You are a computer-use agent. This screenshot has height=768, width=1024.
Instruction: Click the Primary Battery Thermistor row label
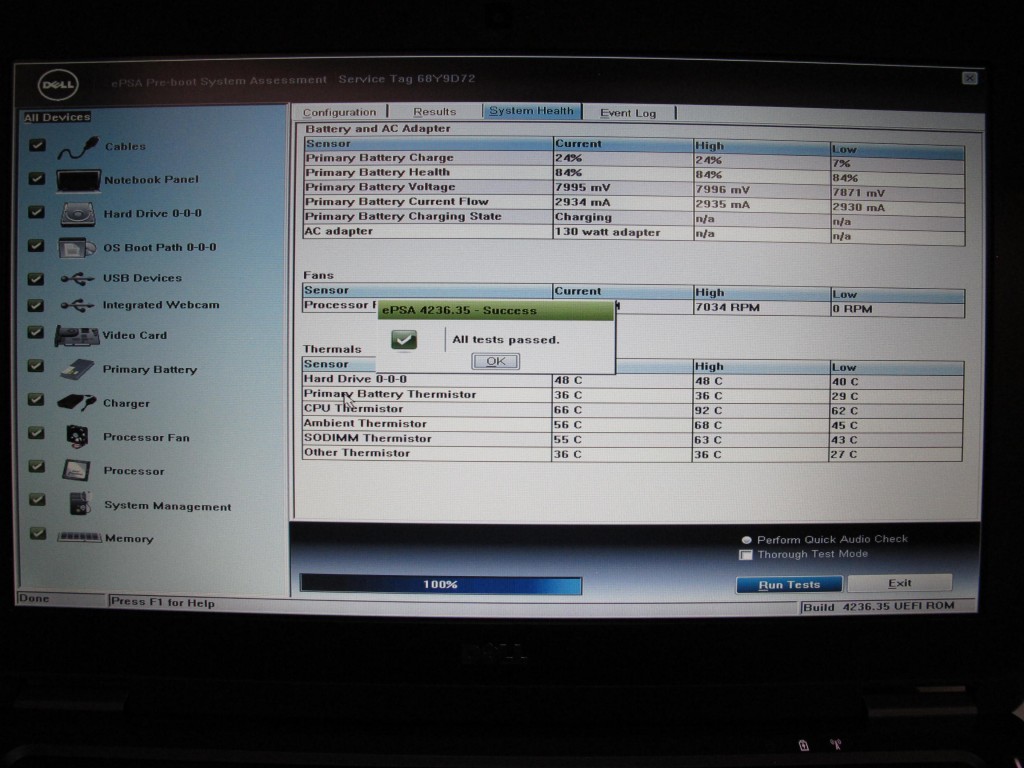tap(390, 394)
